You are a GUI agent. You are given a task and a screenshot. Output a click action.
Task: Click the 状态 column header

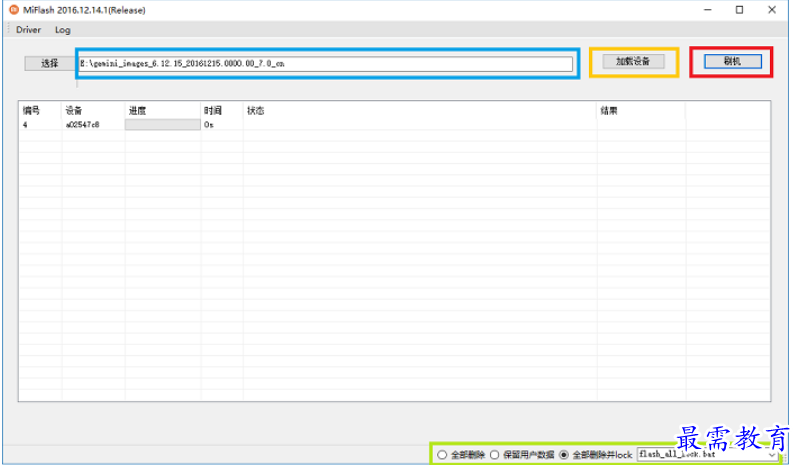255,110
